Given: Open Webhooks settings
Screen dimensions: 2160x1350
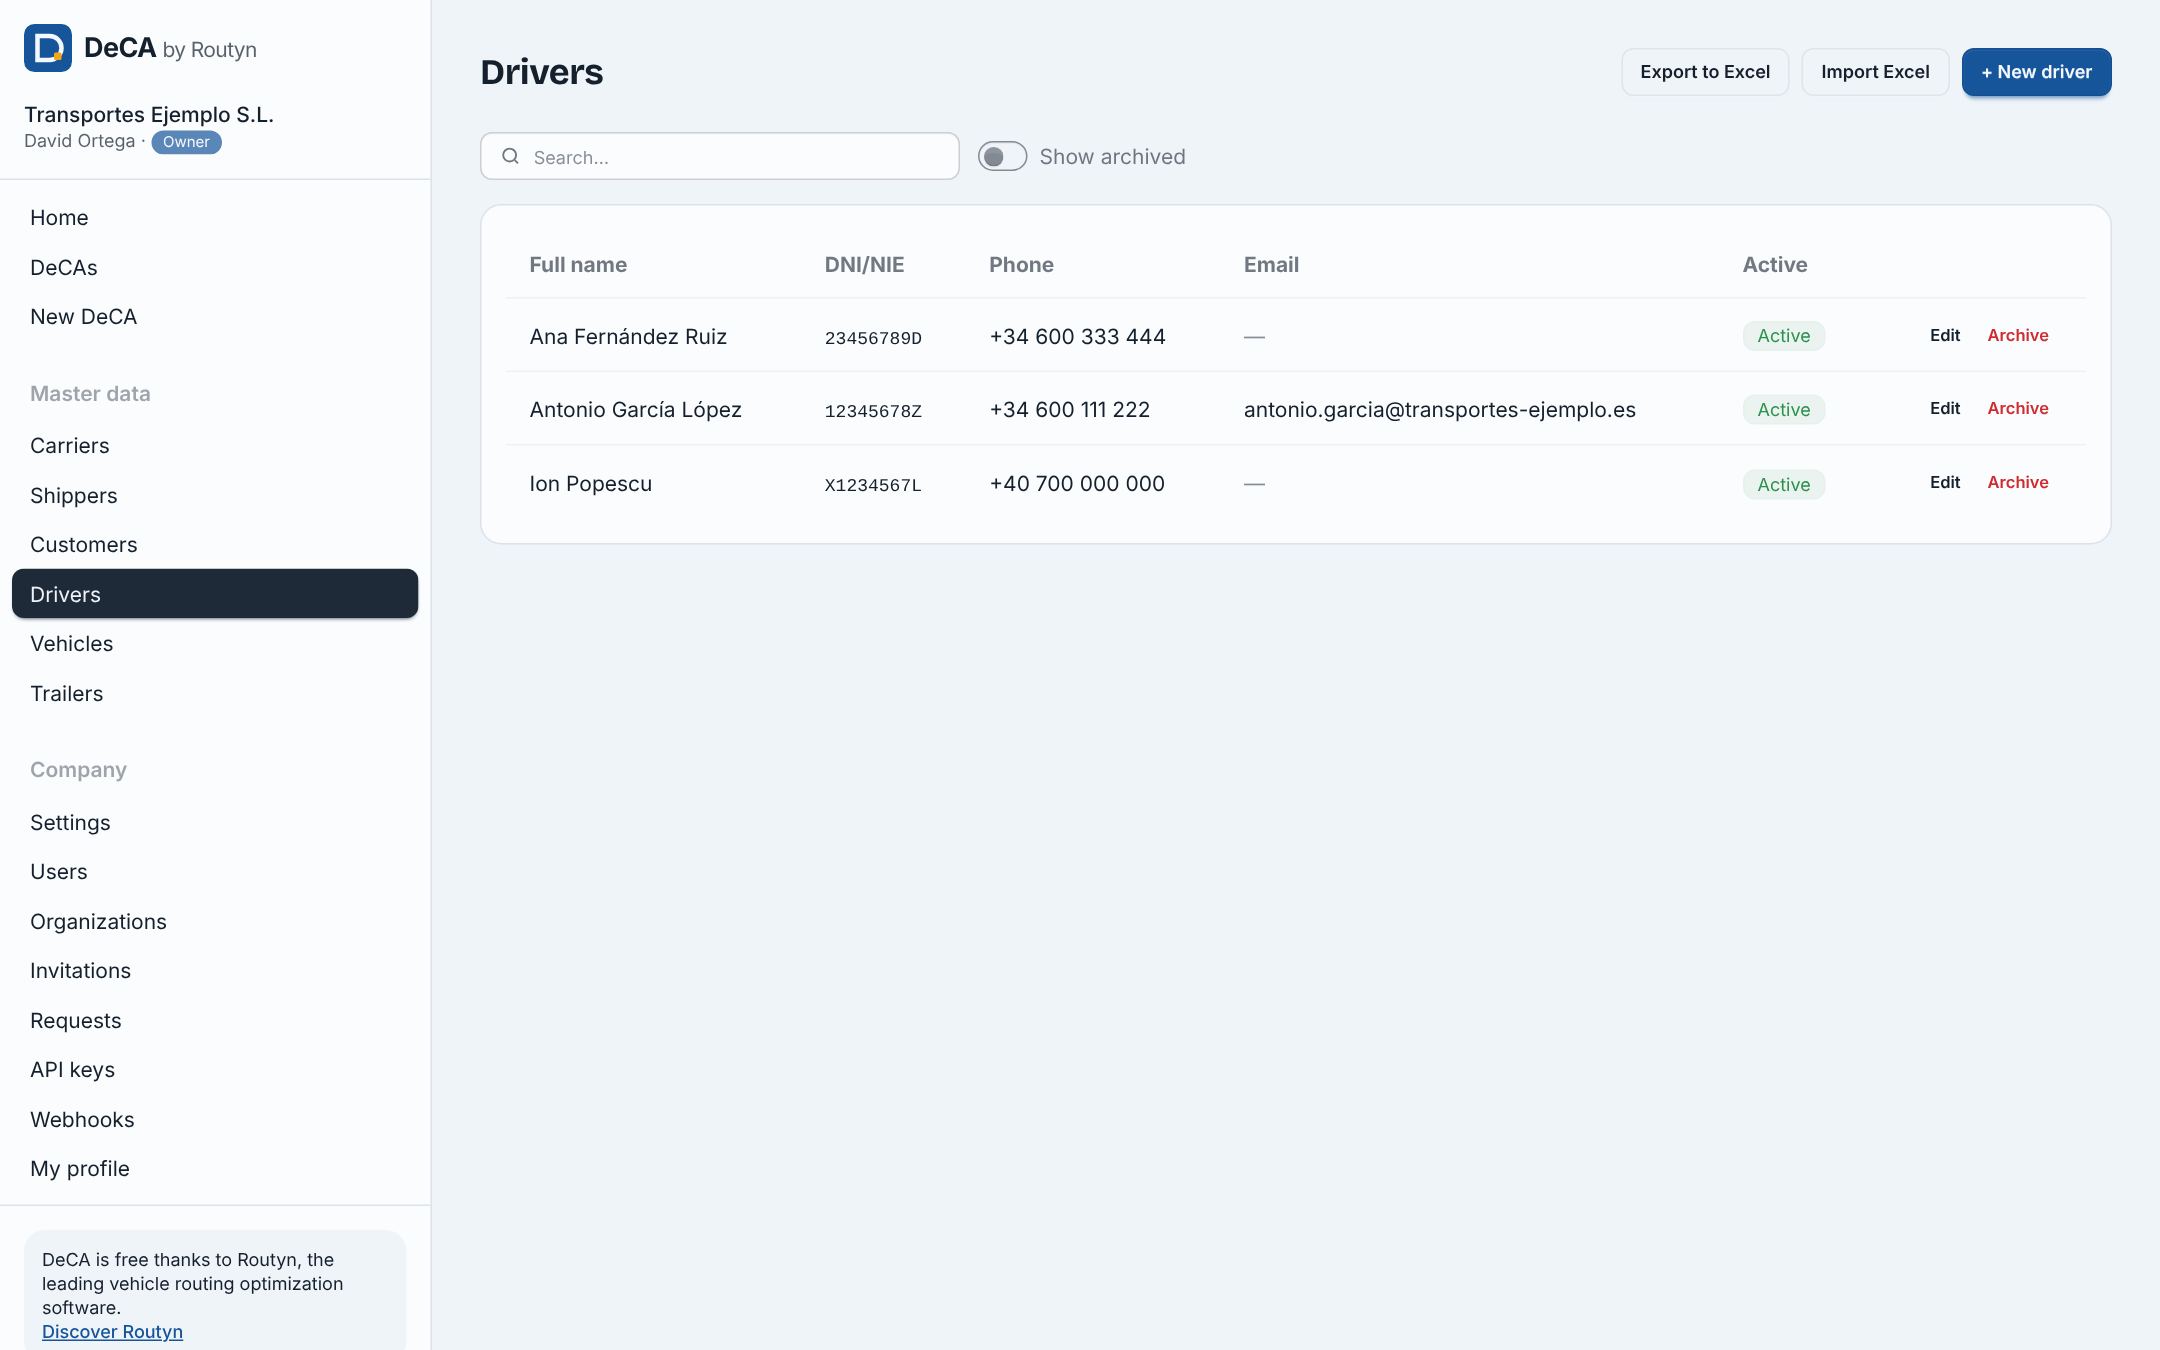Looking at the screenshot, I should (x=215, y=1119).
